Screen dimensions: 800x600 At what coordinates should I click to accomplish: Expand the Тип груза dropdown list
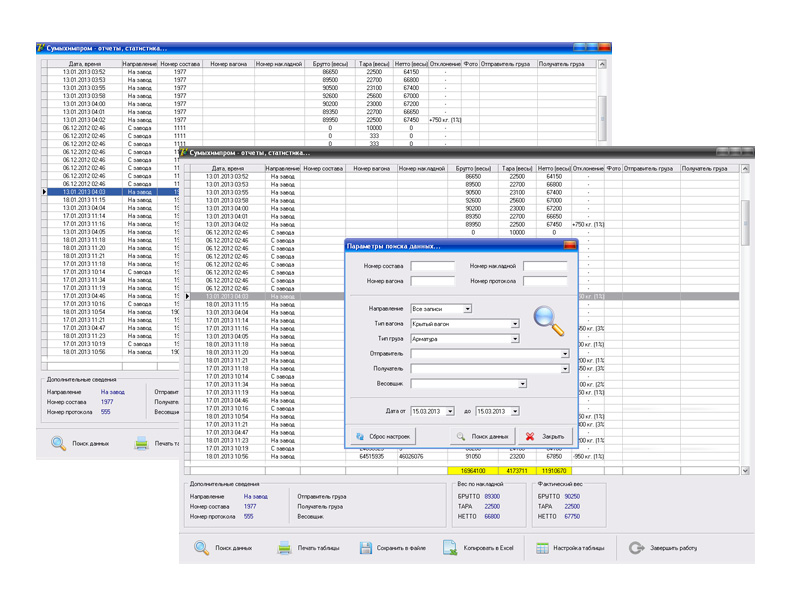tap(515, 339)
